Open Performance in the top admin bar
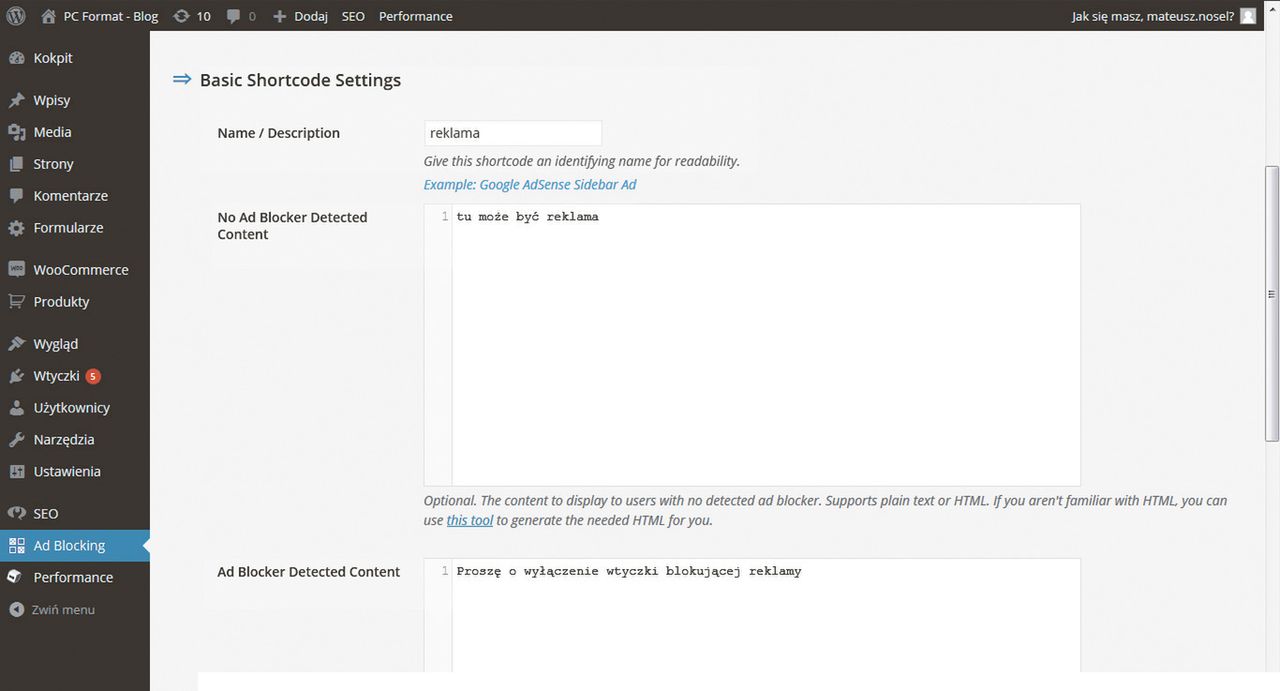 [x=415, y=16]
